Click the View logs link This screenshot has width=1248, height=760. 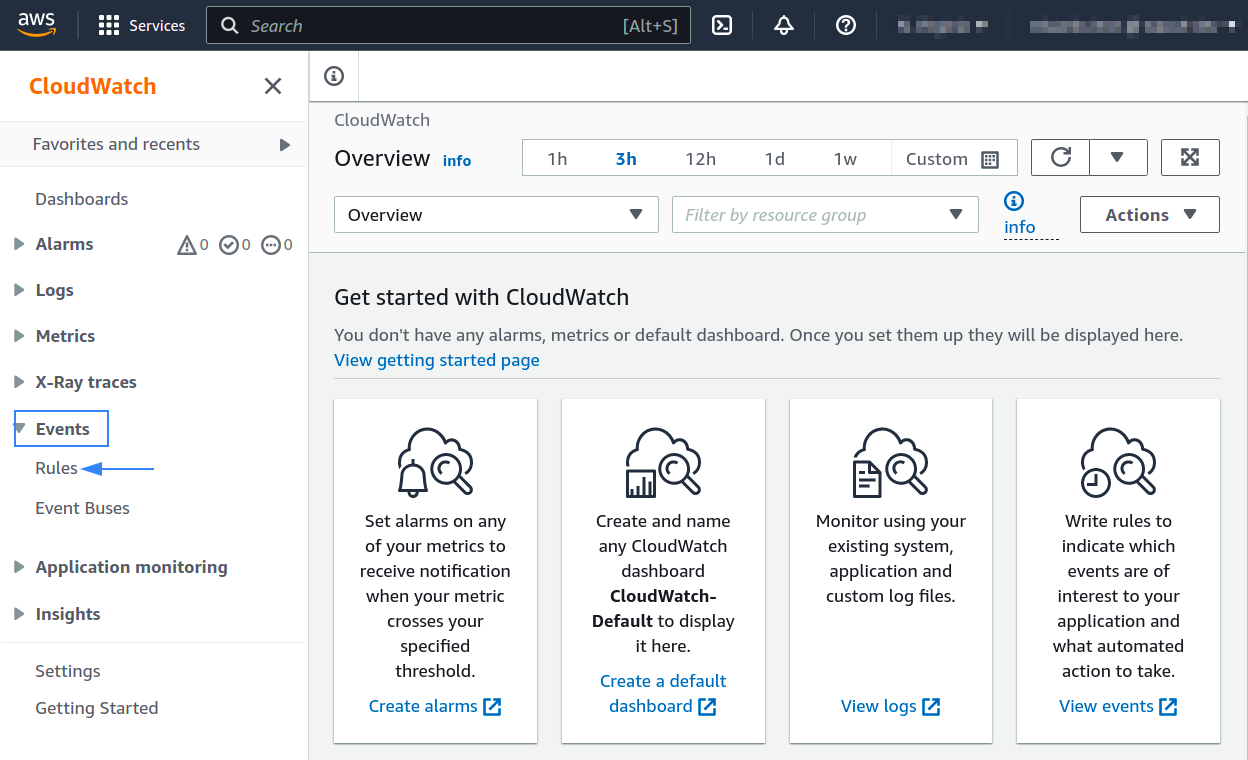click(x=891, y=706)
